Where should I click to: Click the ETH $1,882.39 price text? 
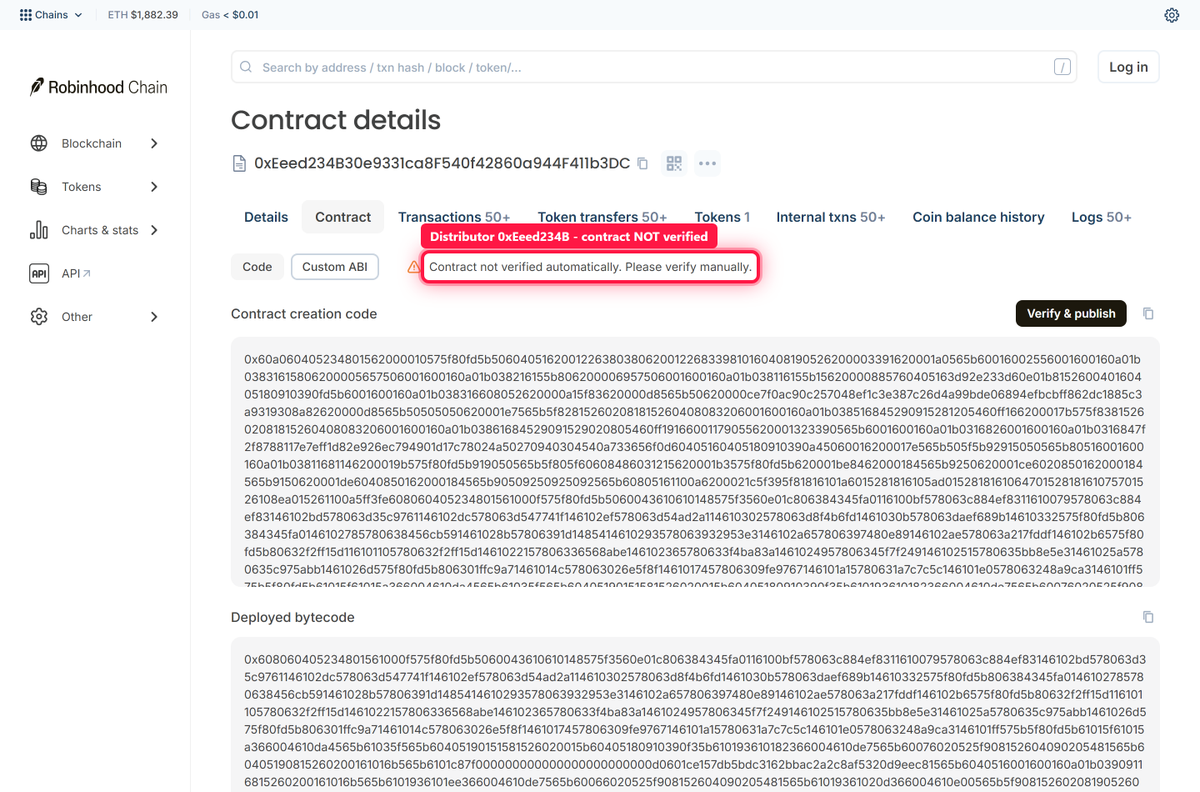pyautogui.click(x=143, y=15)
